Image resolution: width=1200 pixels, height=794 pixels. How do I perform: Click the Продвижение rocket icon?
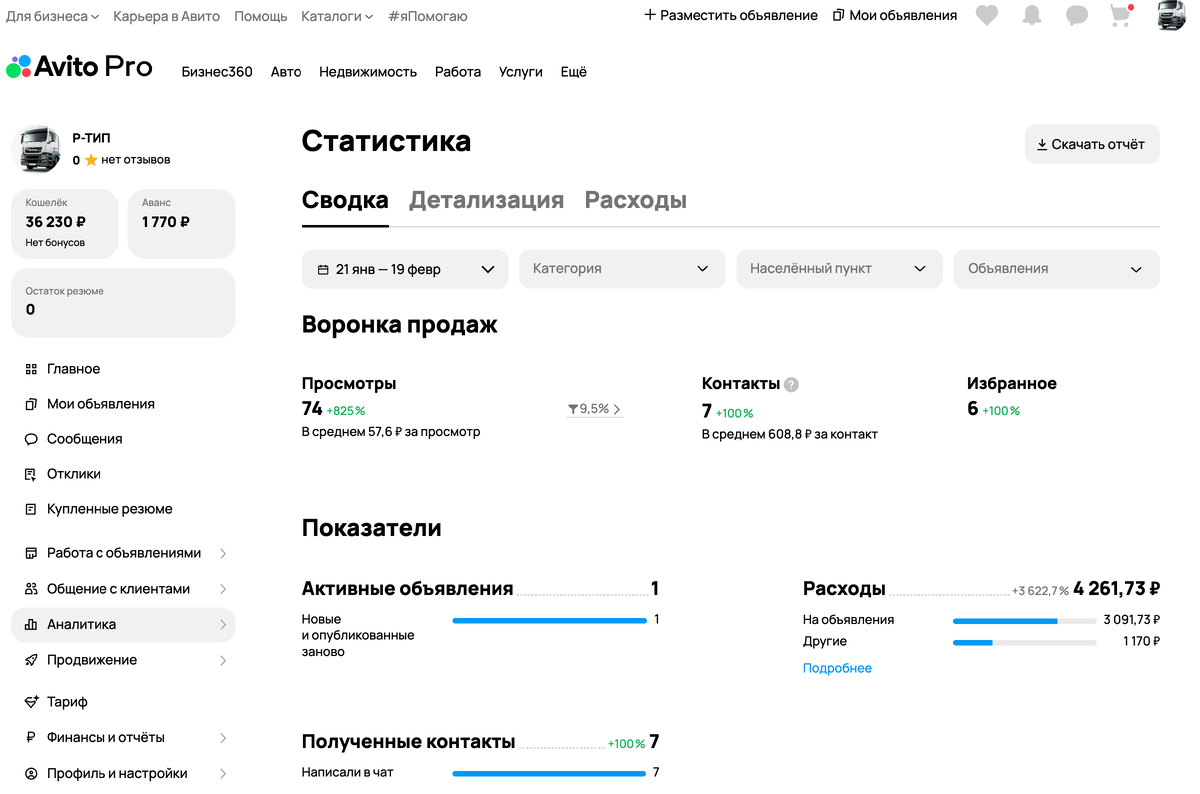click(31, 660)
